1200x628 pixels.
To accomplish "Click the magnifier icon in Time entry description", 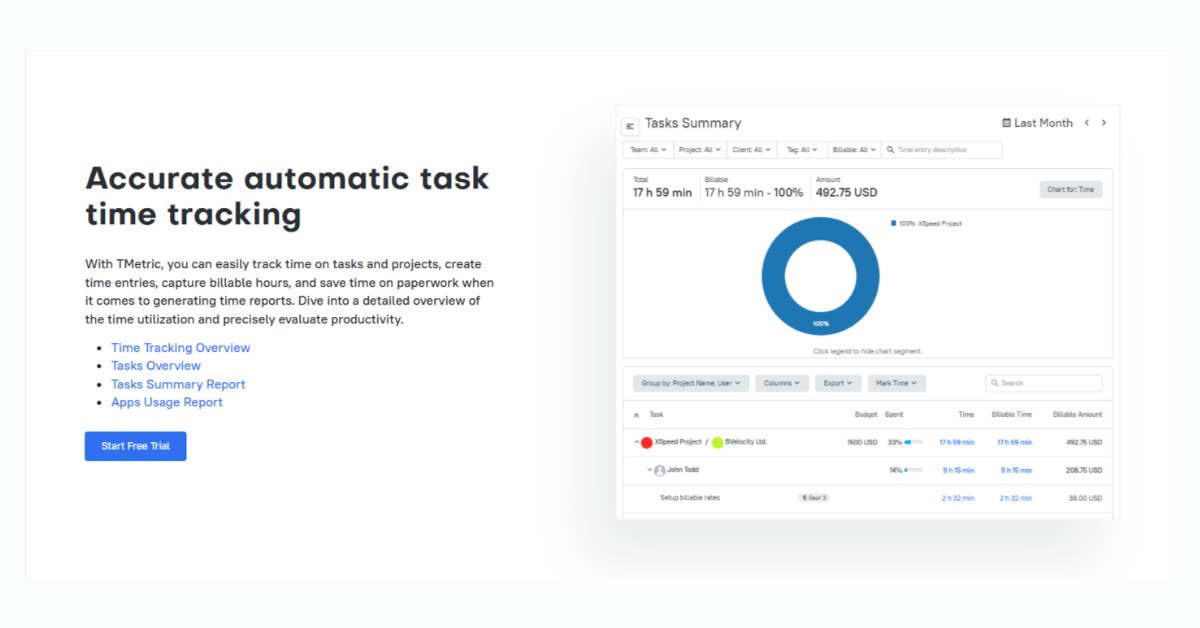I will coord(890,150).
